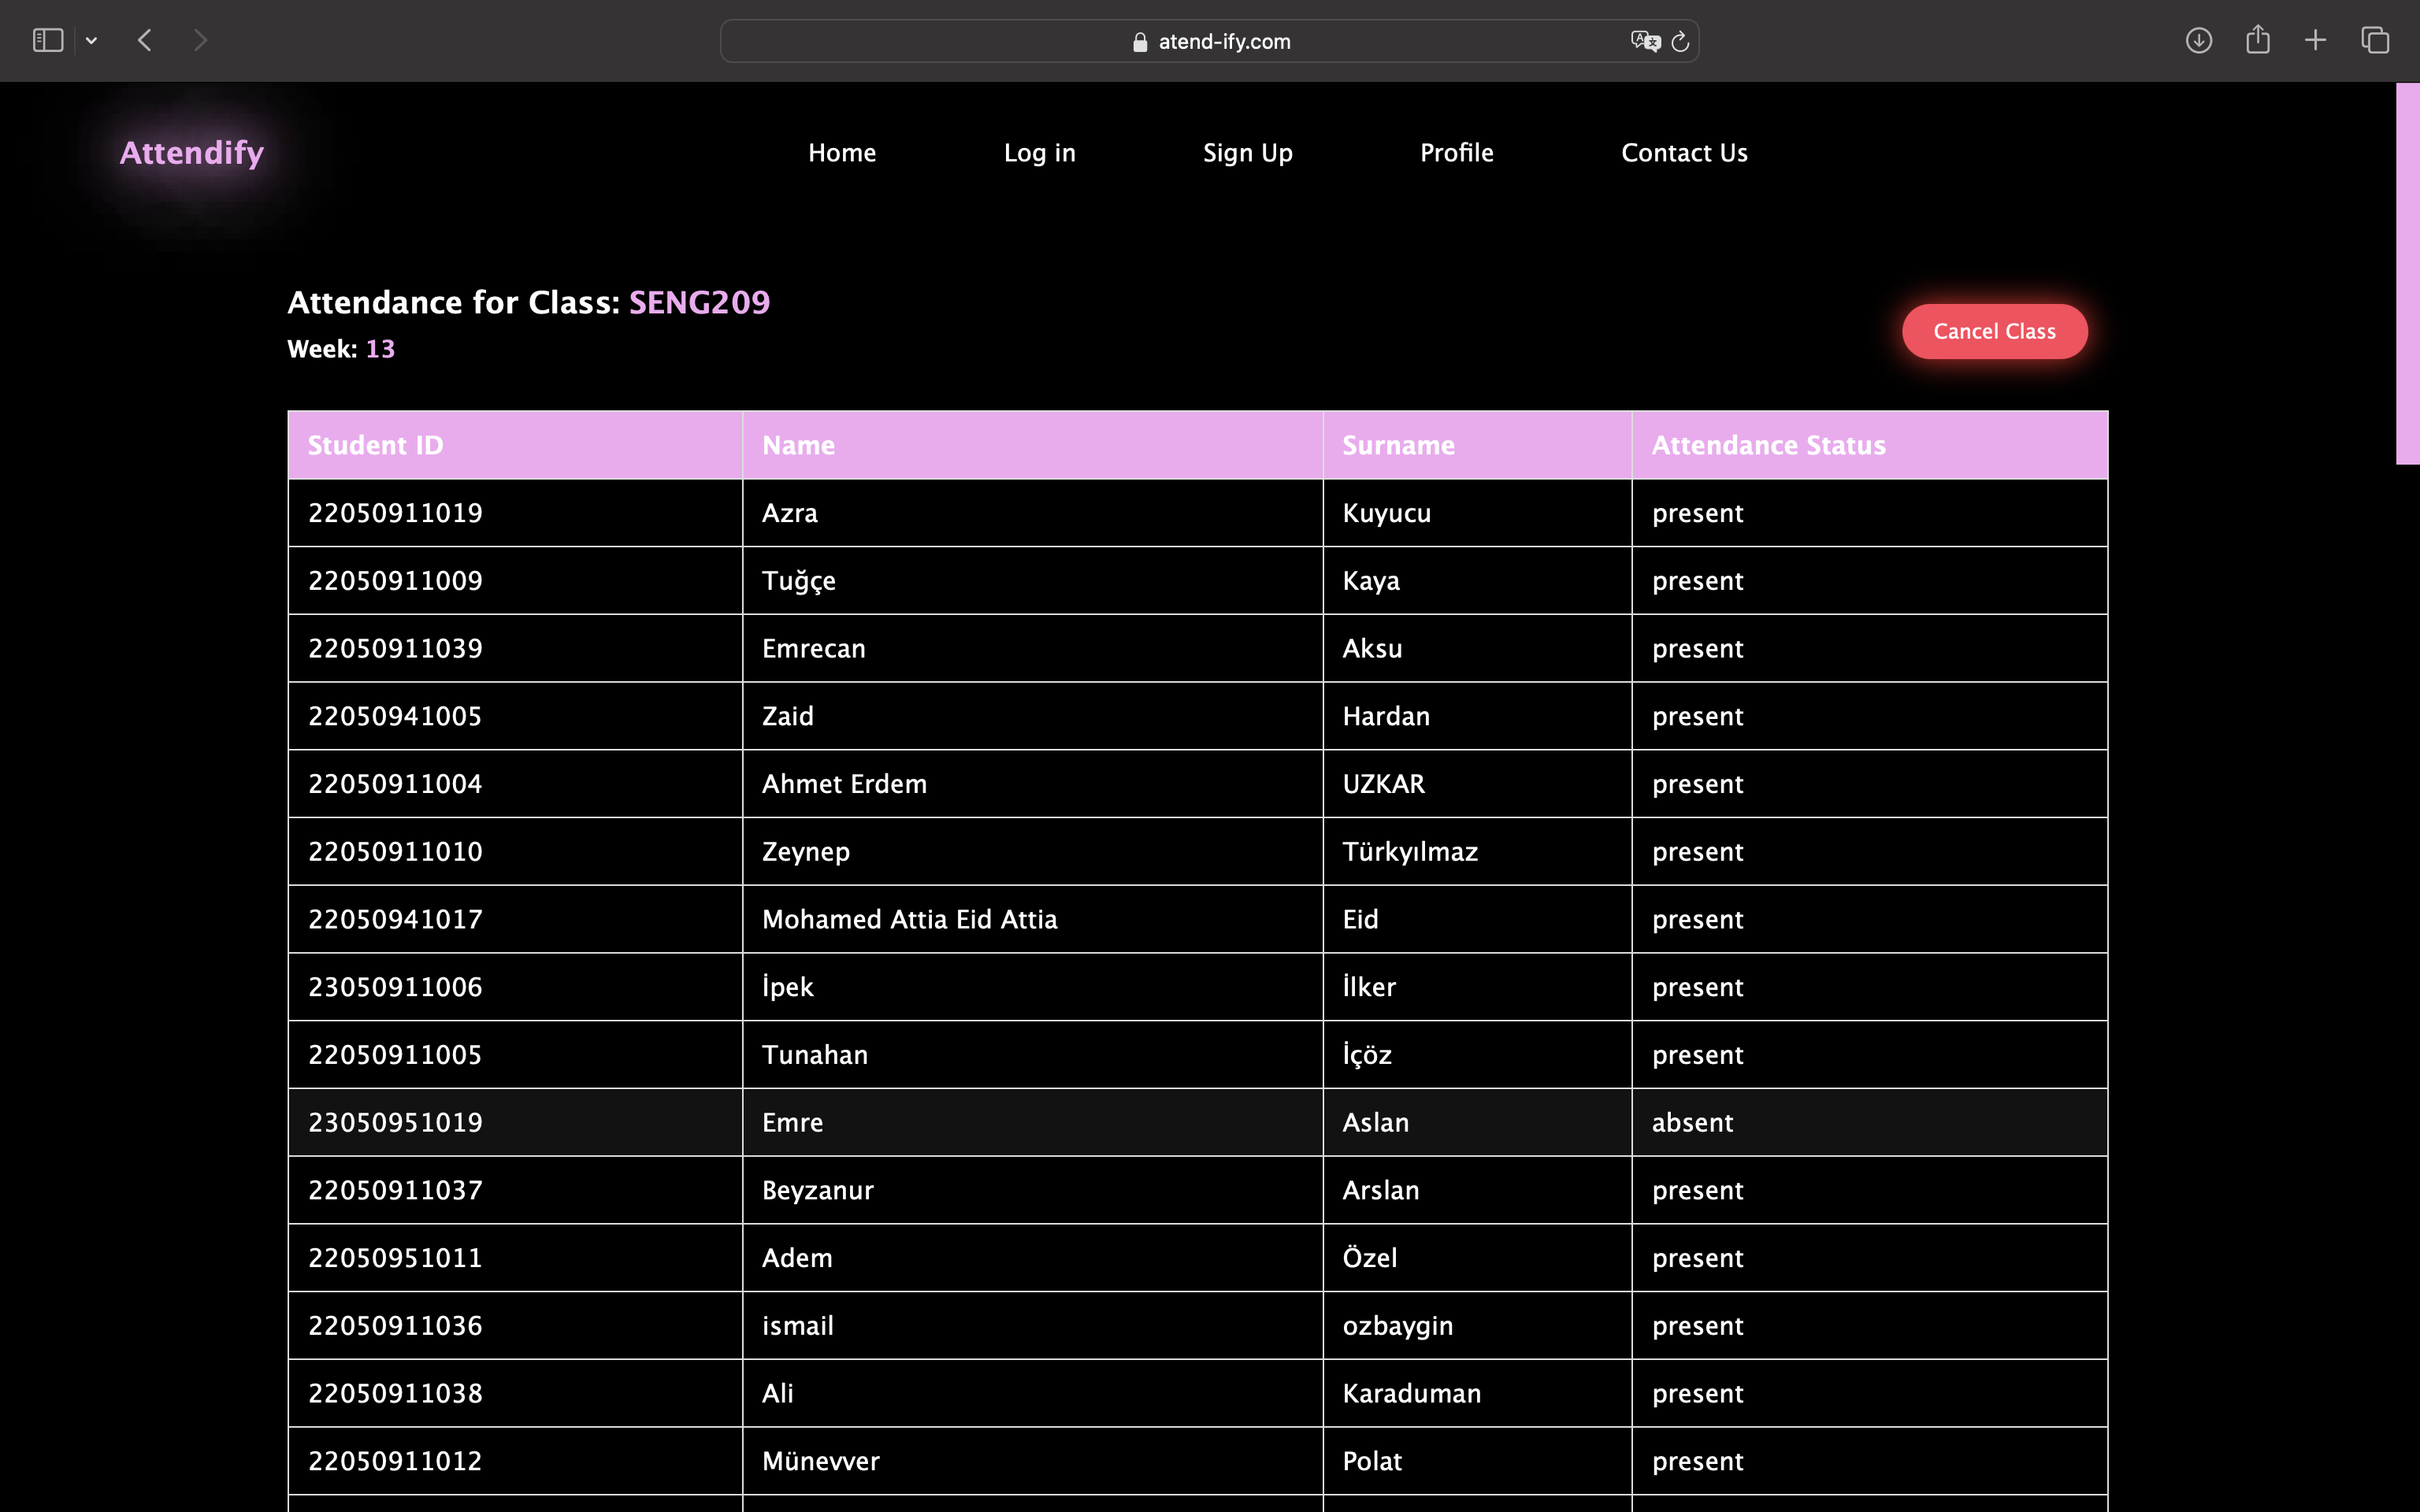Click the name Beyzanur
Image resolution: width=2420 pixels, height=1512 pixels.
pyautogui.click(x=818, y=1191)
